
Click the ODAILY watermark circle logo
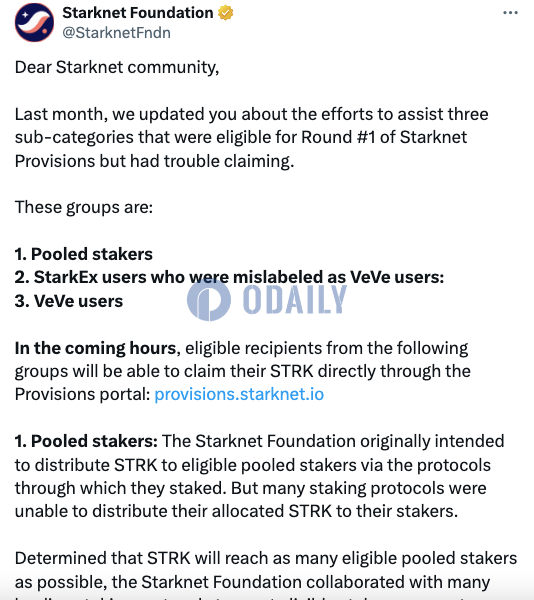(x=209, y=300)
